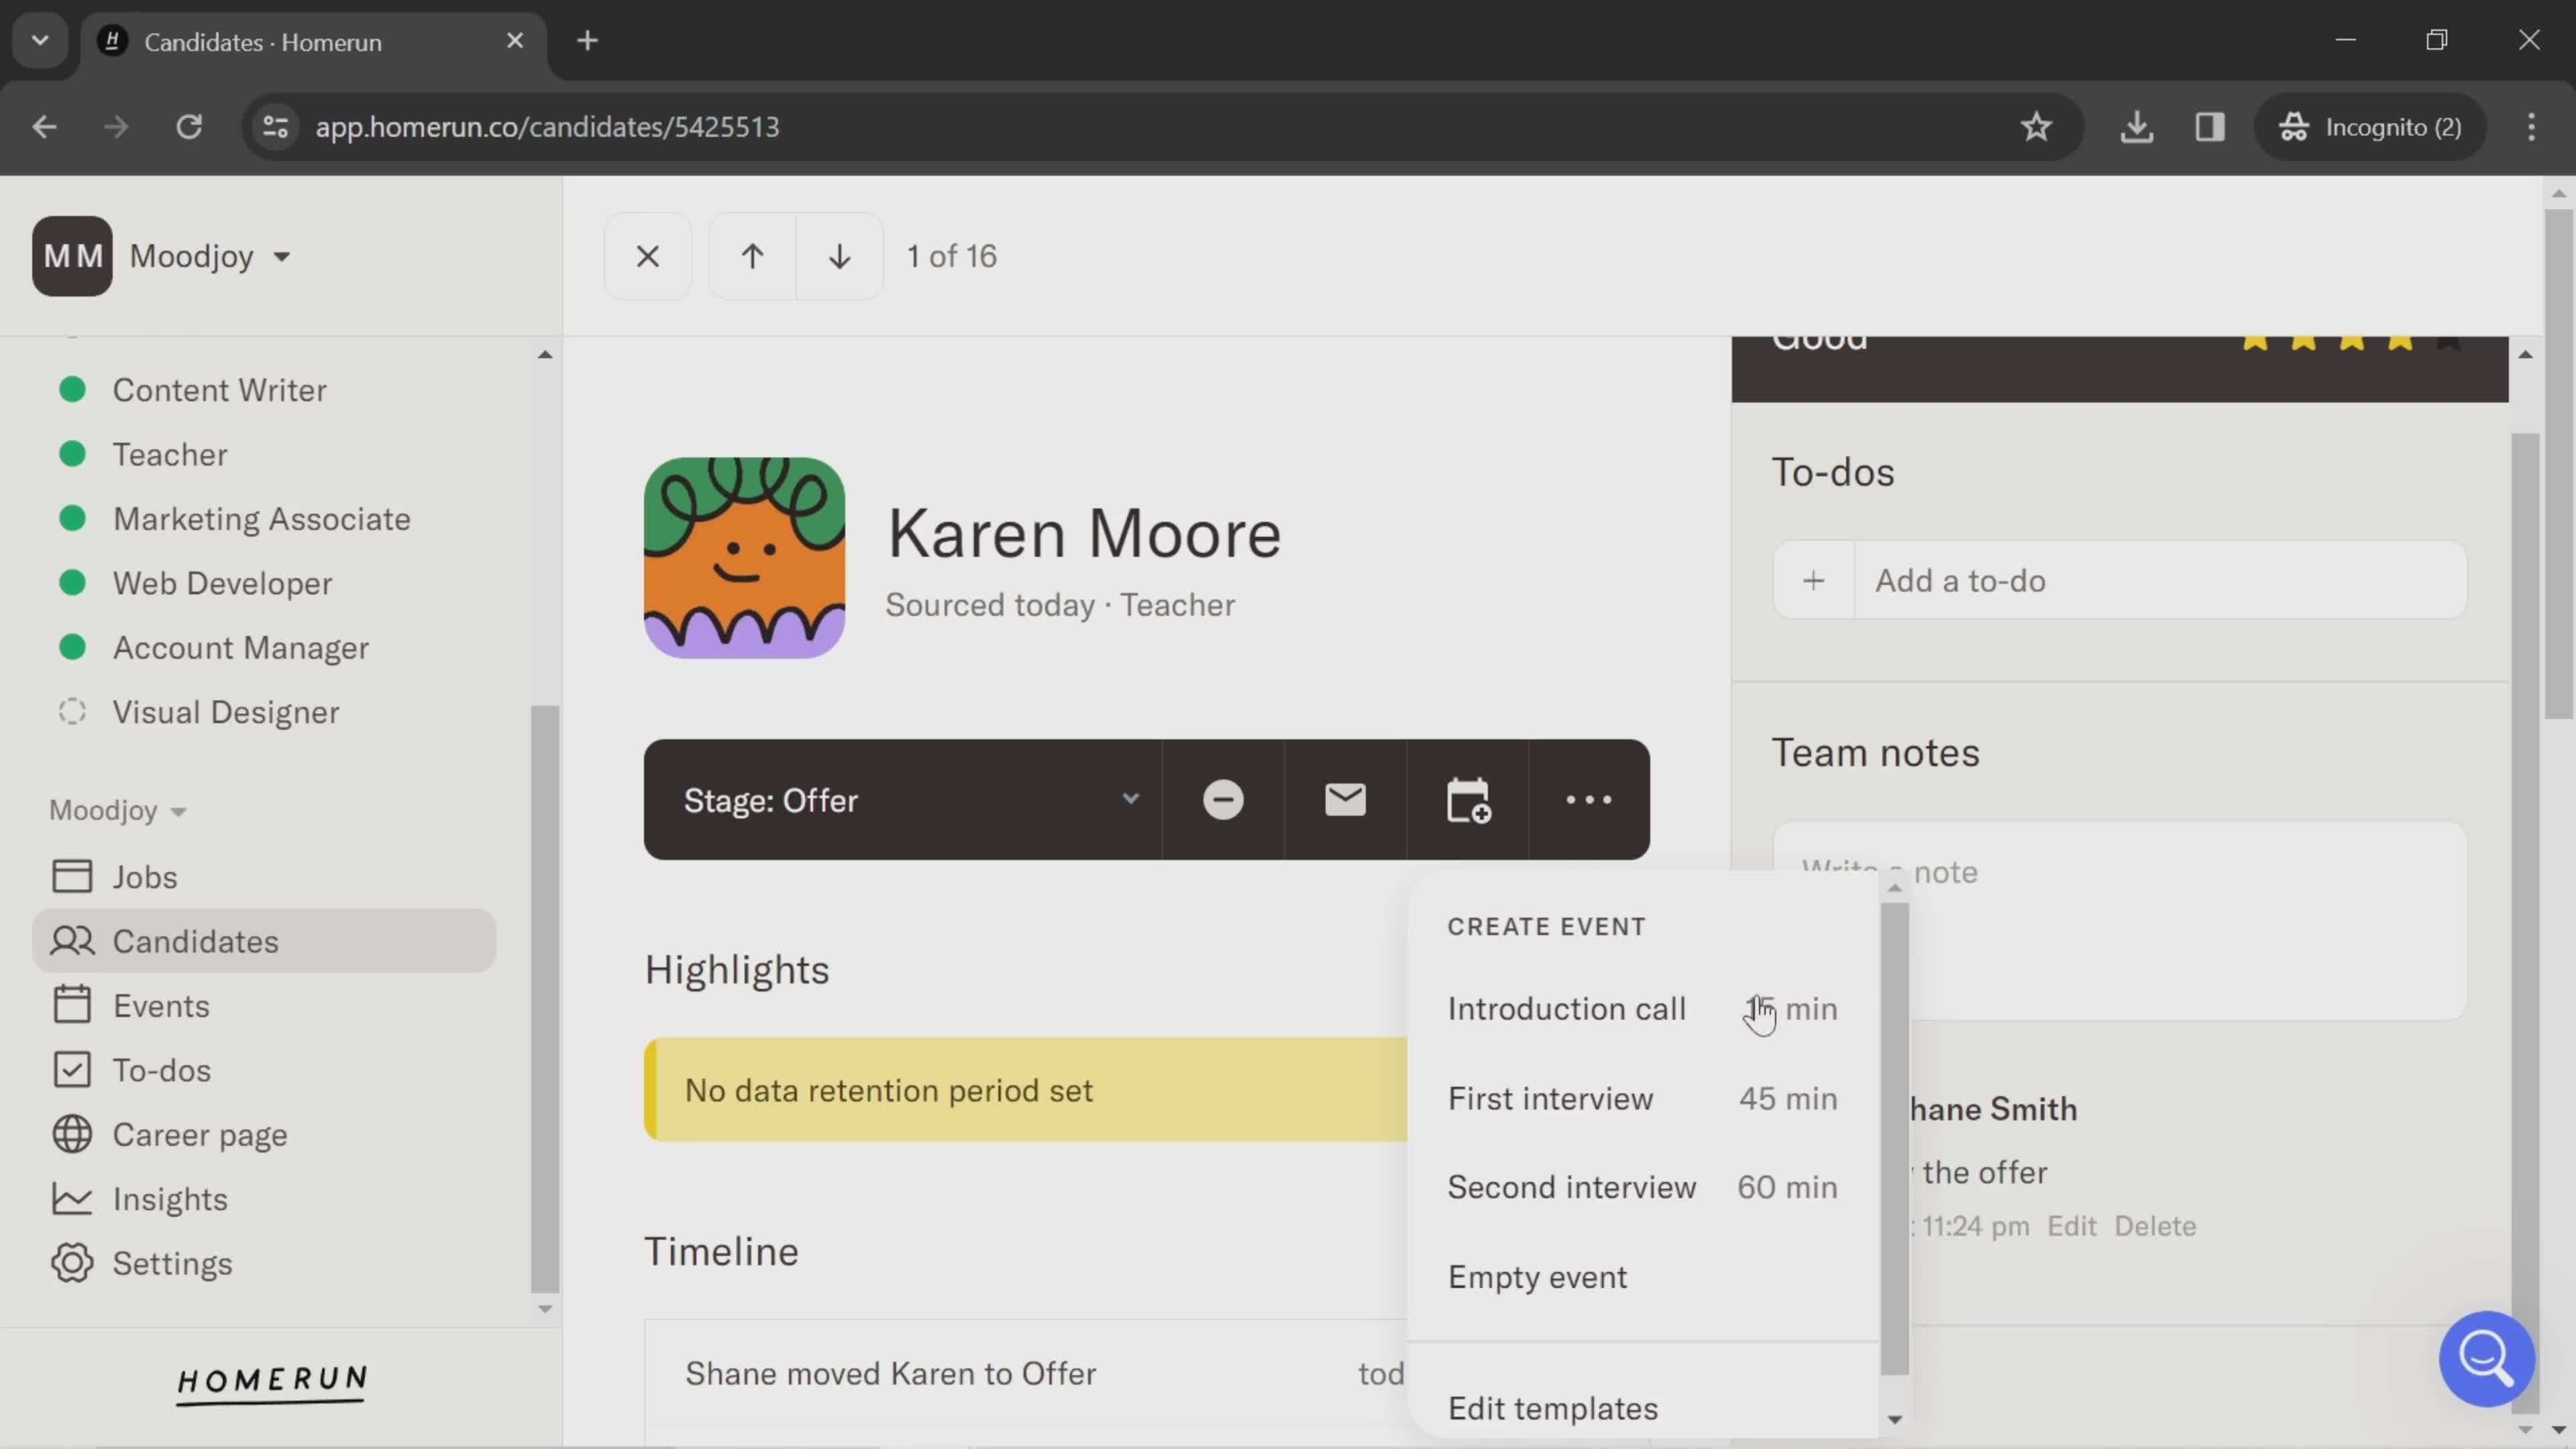
Task: Open browser downloads
Action: [2136, 127]
